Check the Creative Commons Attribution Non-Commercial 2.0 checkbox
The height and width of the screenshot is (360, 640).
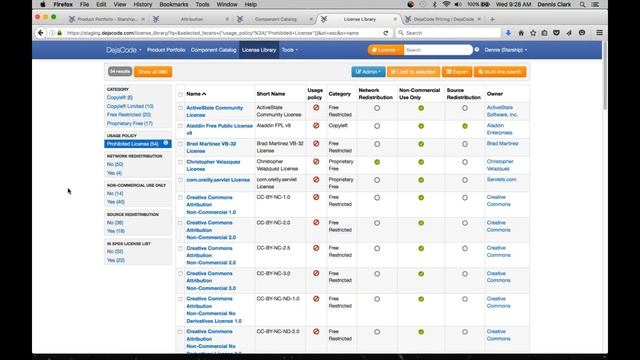pos(180,223)
